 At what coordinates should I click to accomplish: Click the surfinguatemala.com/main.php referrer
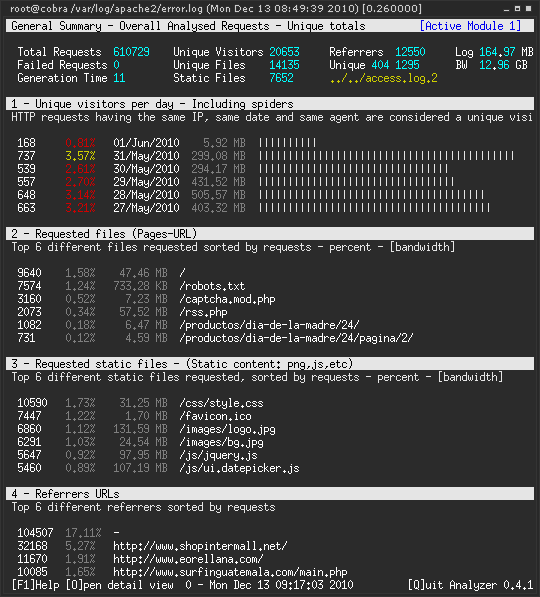click(230, 572)
